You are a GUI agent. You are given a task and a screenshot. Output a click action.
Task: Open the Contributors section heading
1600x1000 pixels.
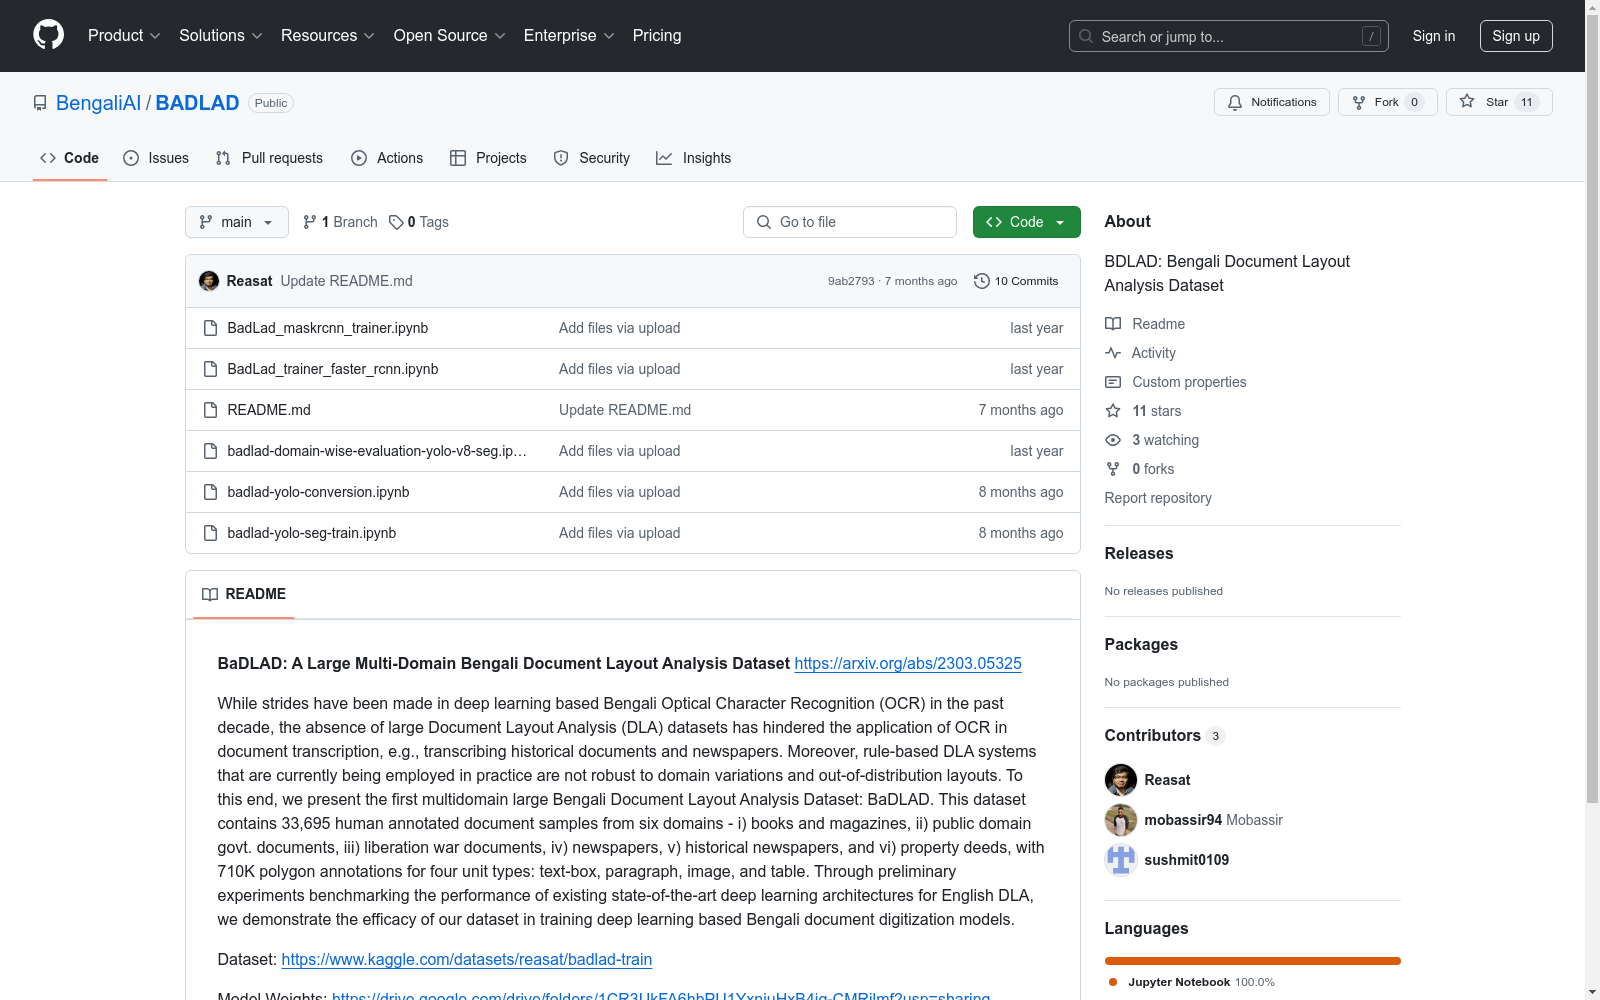1165,736
